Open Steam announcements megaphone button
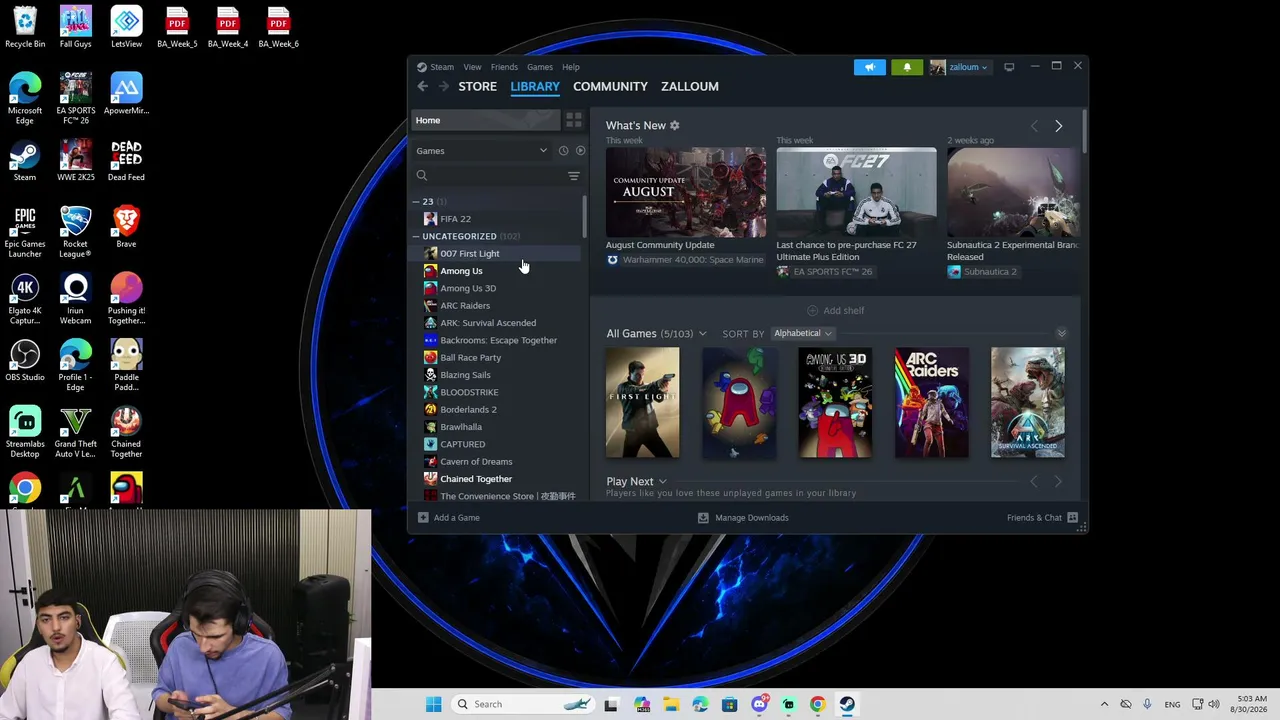1280x720 pixels. (869, 67)
